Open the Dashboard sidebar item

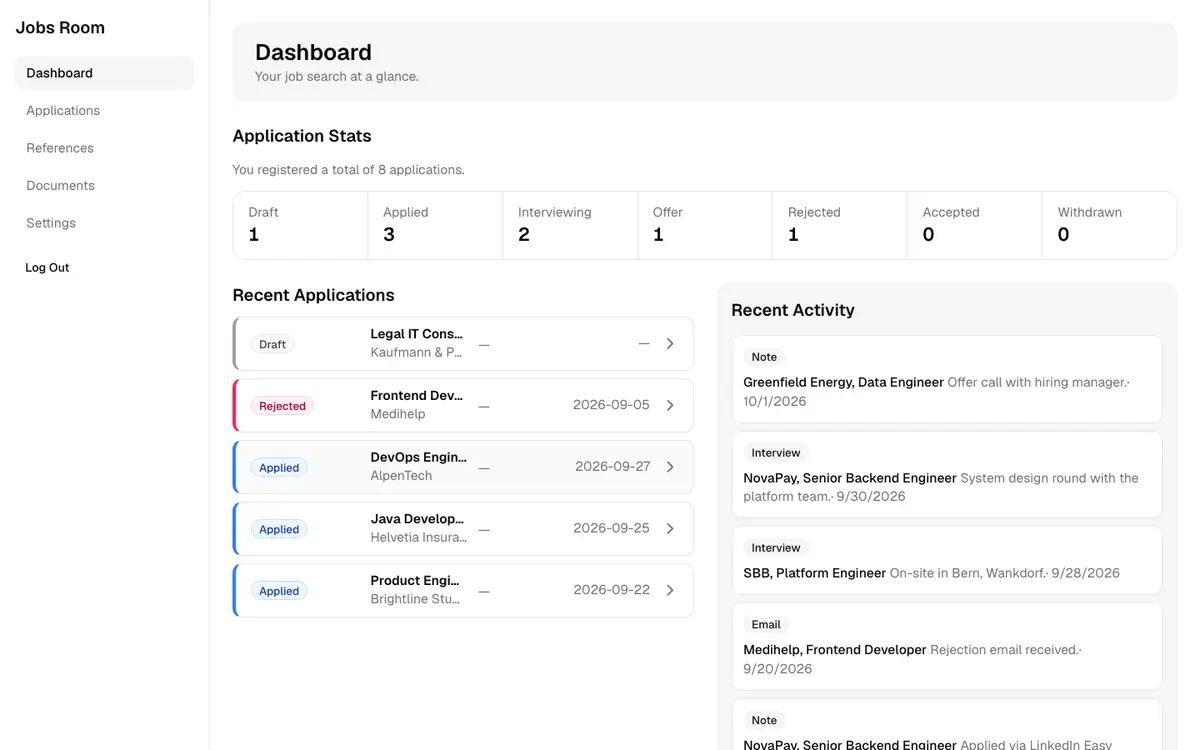pyautogui.click(x=104, y=73)
